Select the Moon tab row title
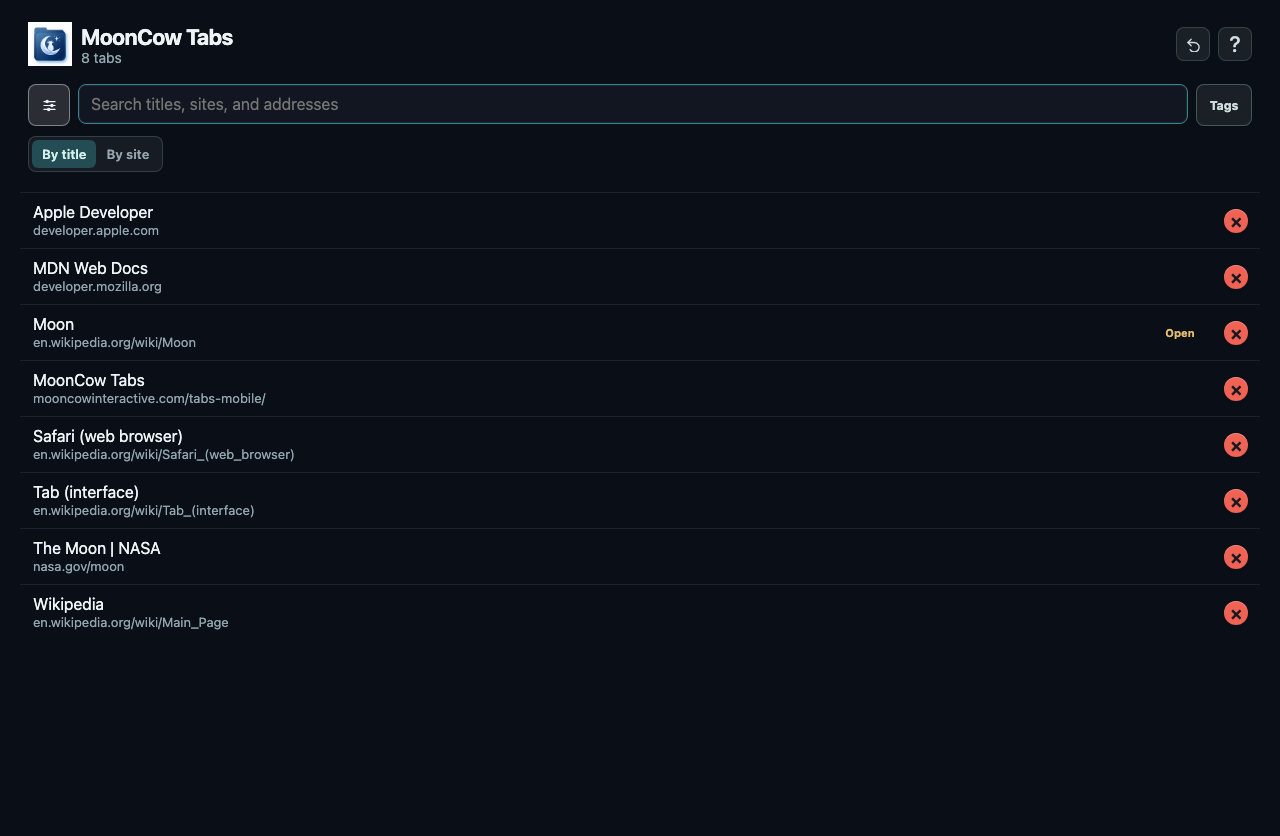 coord(53,324)
